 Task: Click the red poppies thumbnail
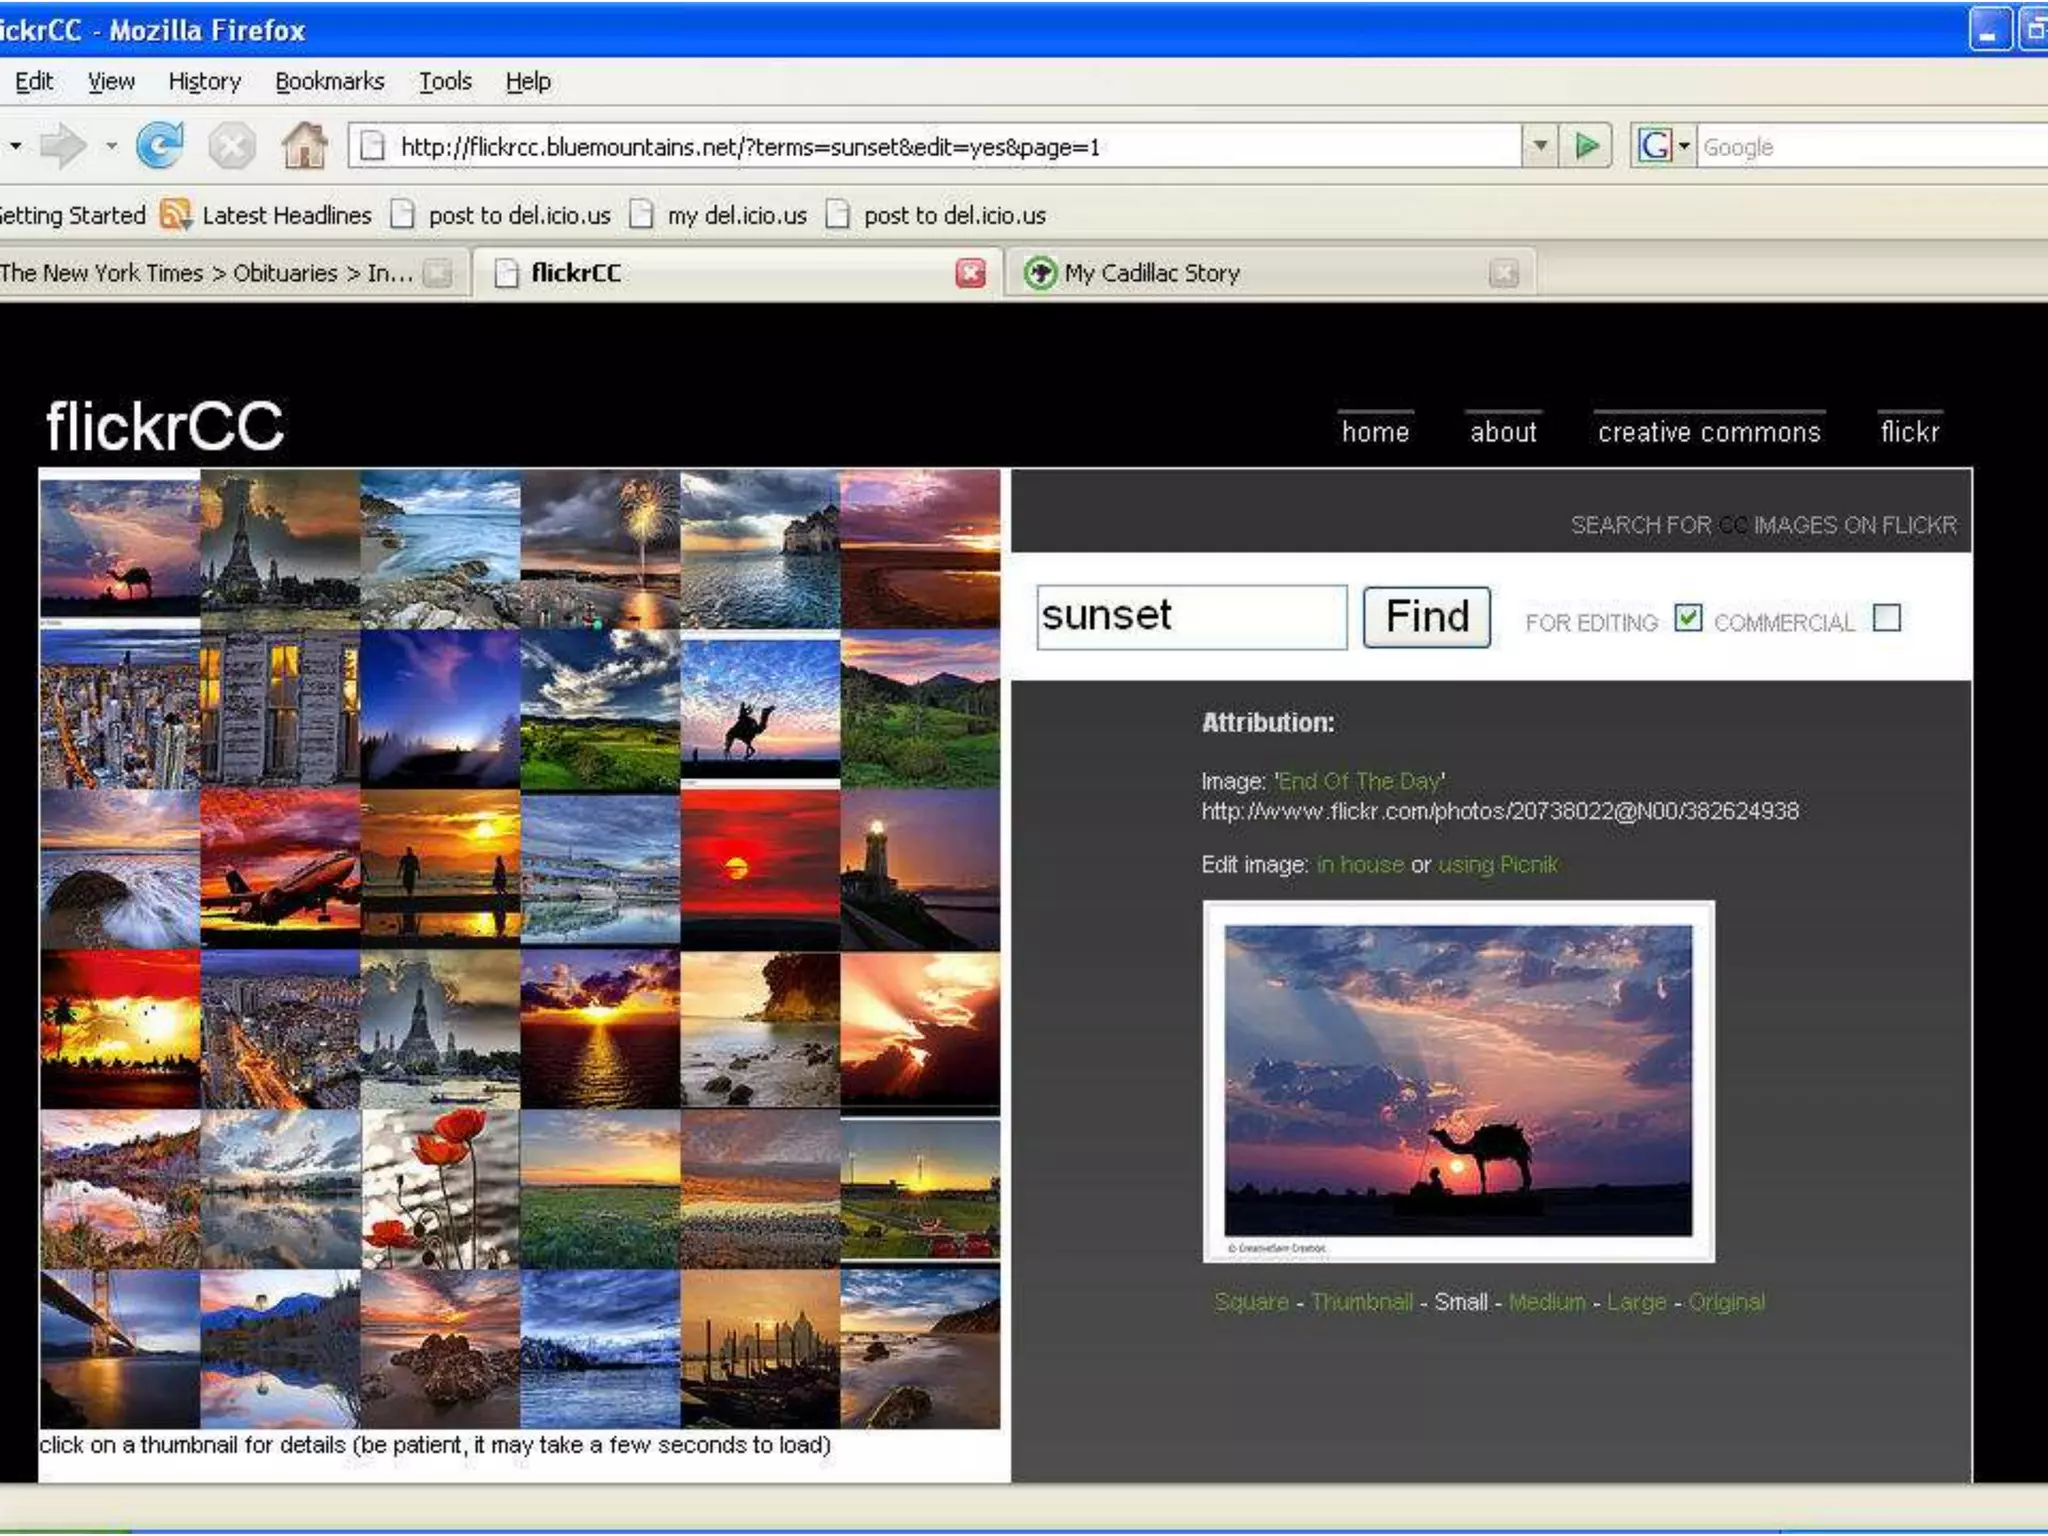[x=440, y=1190]
